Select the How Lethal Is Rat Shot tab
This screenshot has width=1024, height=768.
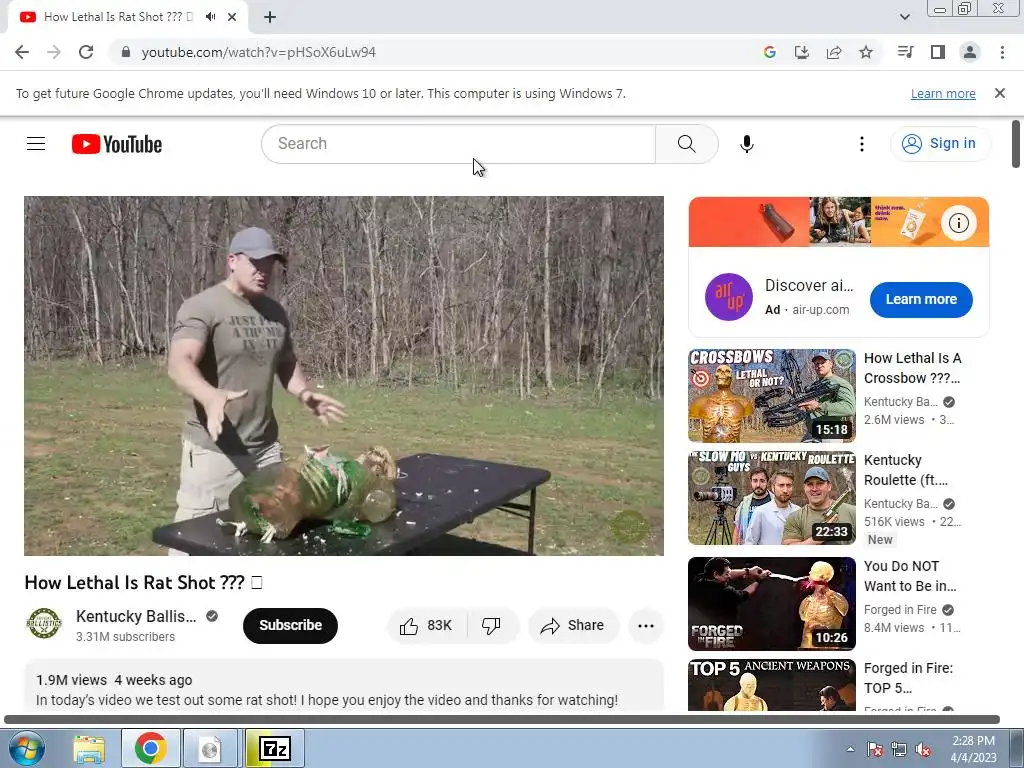point(118,17)
